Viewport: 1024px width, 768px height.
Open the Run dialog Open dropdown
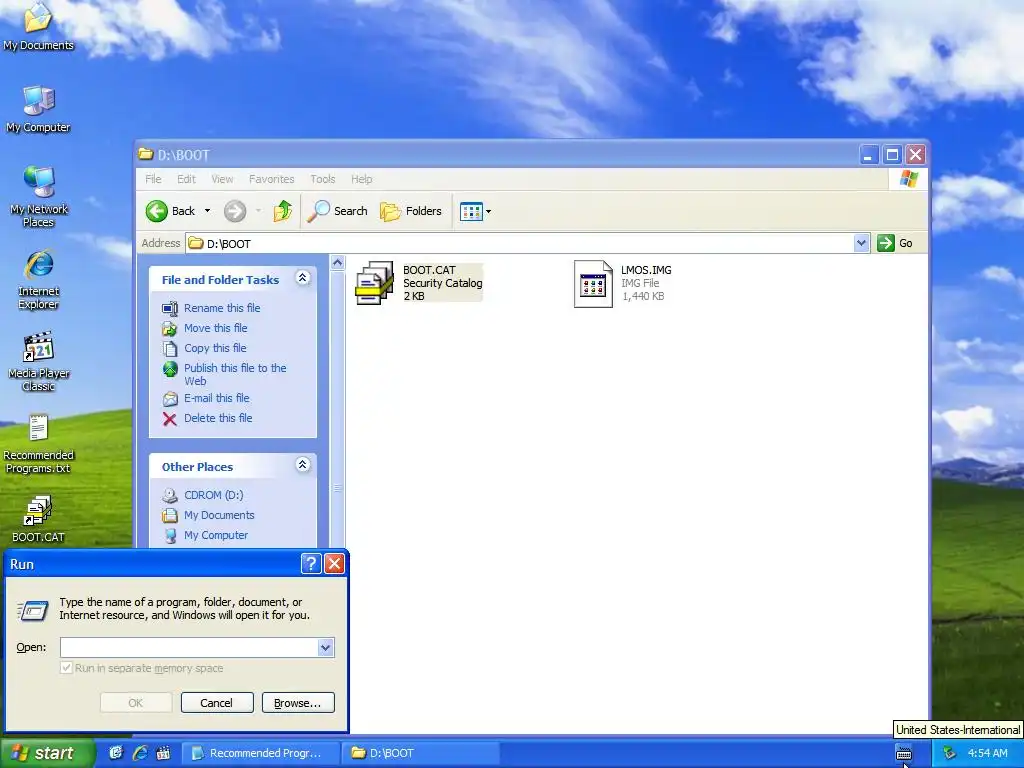[325, 647]
